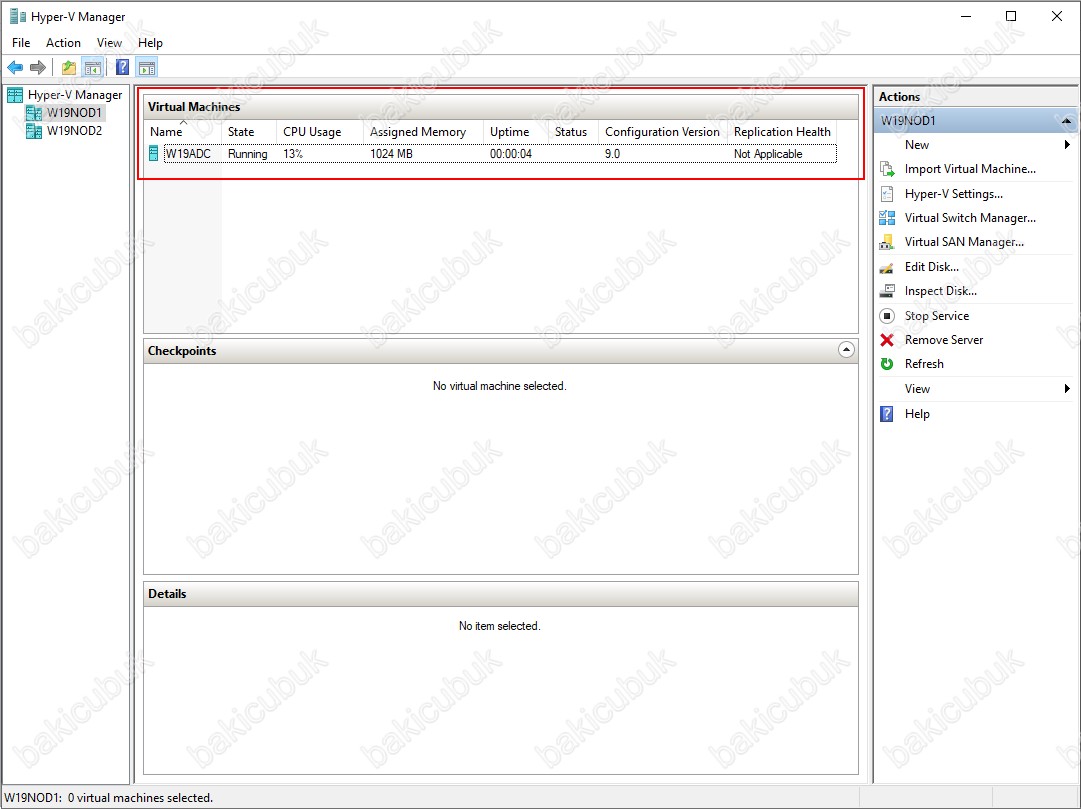Click the Not Applicable replication health cell
The height and width of the screenshot is (809, 1081).
(x=768, y=154)
